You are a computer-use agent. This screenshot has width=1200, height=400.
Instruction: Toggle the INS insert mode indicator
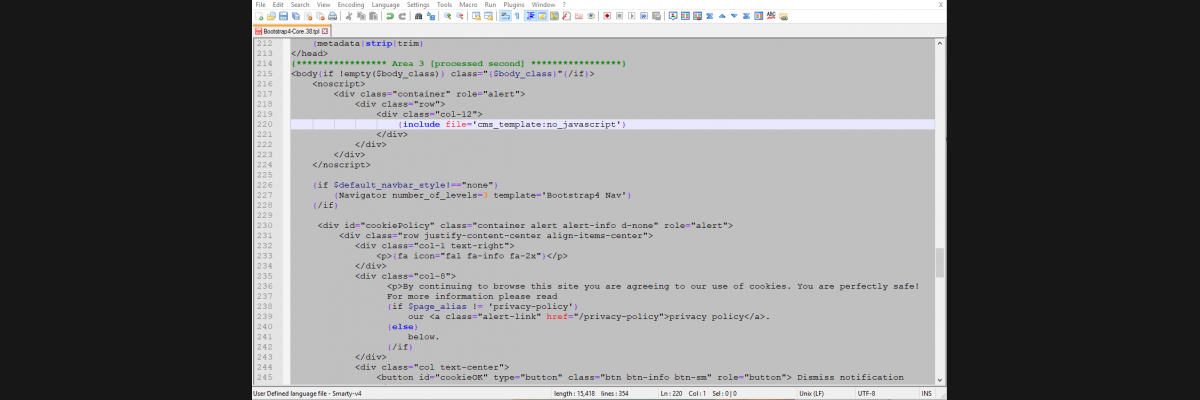pyautogui.click(x=926, y=393)
